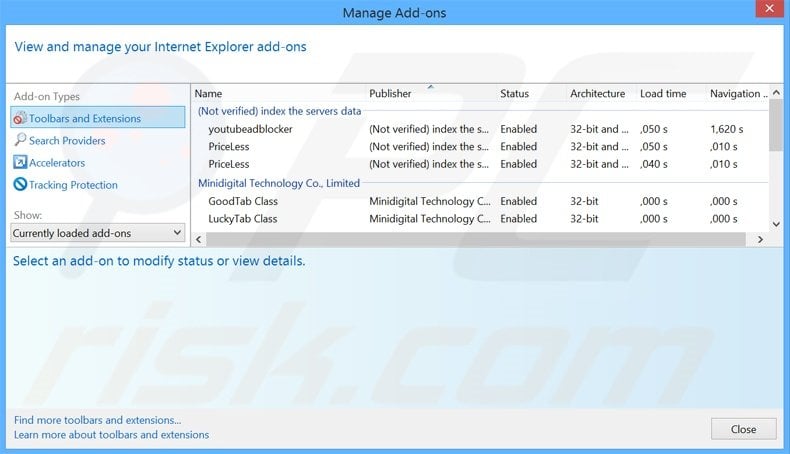Screen dimensions: 790x454
Task: Open Learn more about toolbars and extensions
Action: (x=112, y=435)
